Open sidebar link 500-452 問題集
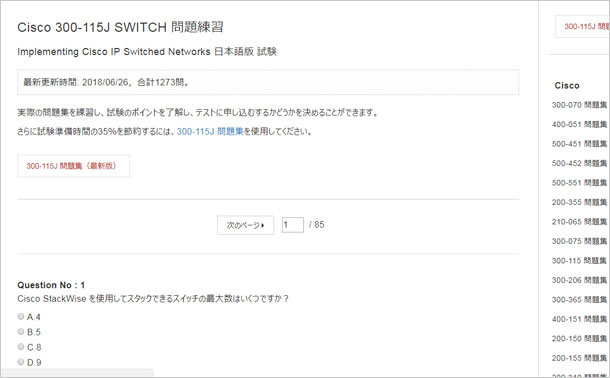Viewport: 610px width, 378px height. (x=579, y=163)
